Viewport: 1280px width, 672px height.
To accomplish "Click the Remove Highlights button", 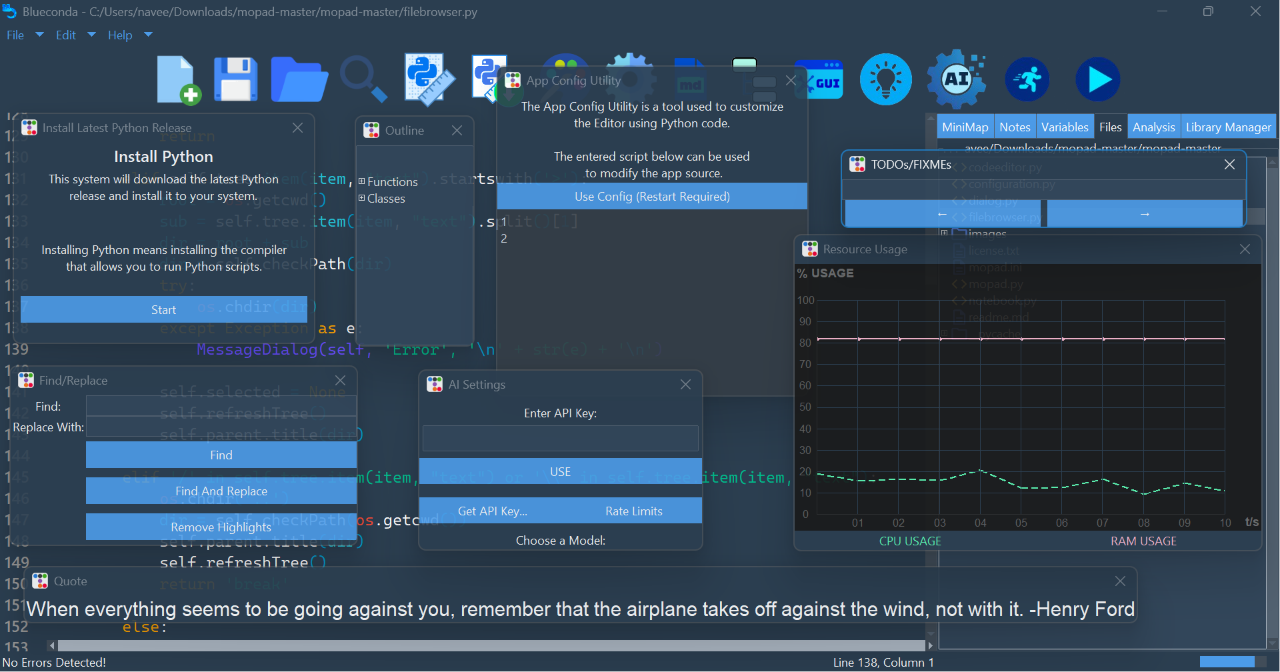I will point(221,527).
